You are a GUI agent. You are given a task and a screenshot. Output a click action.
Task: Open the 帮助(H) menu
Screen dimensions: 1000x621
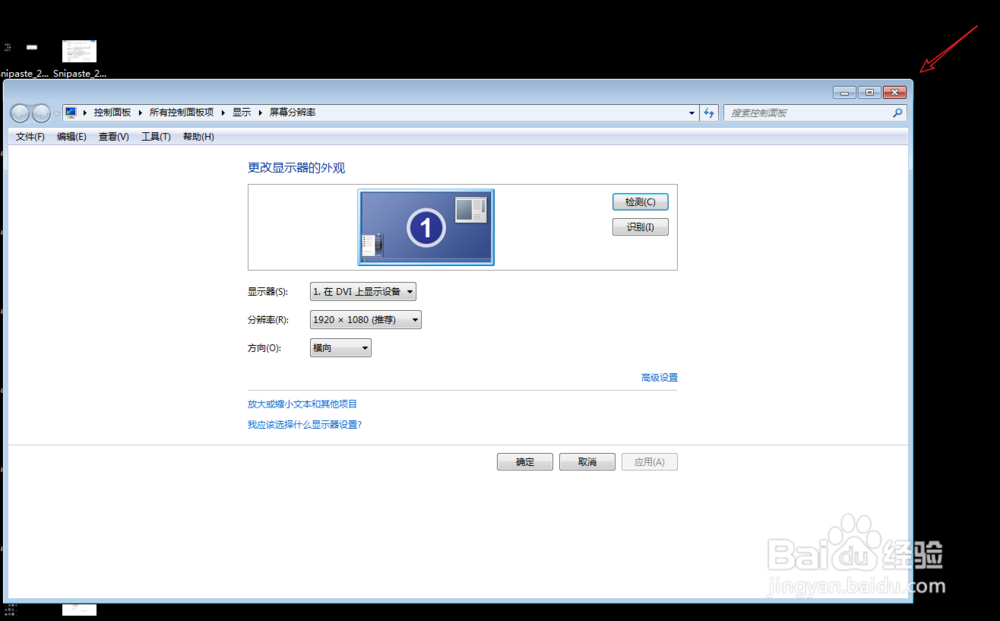point(198,136)
